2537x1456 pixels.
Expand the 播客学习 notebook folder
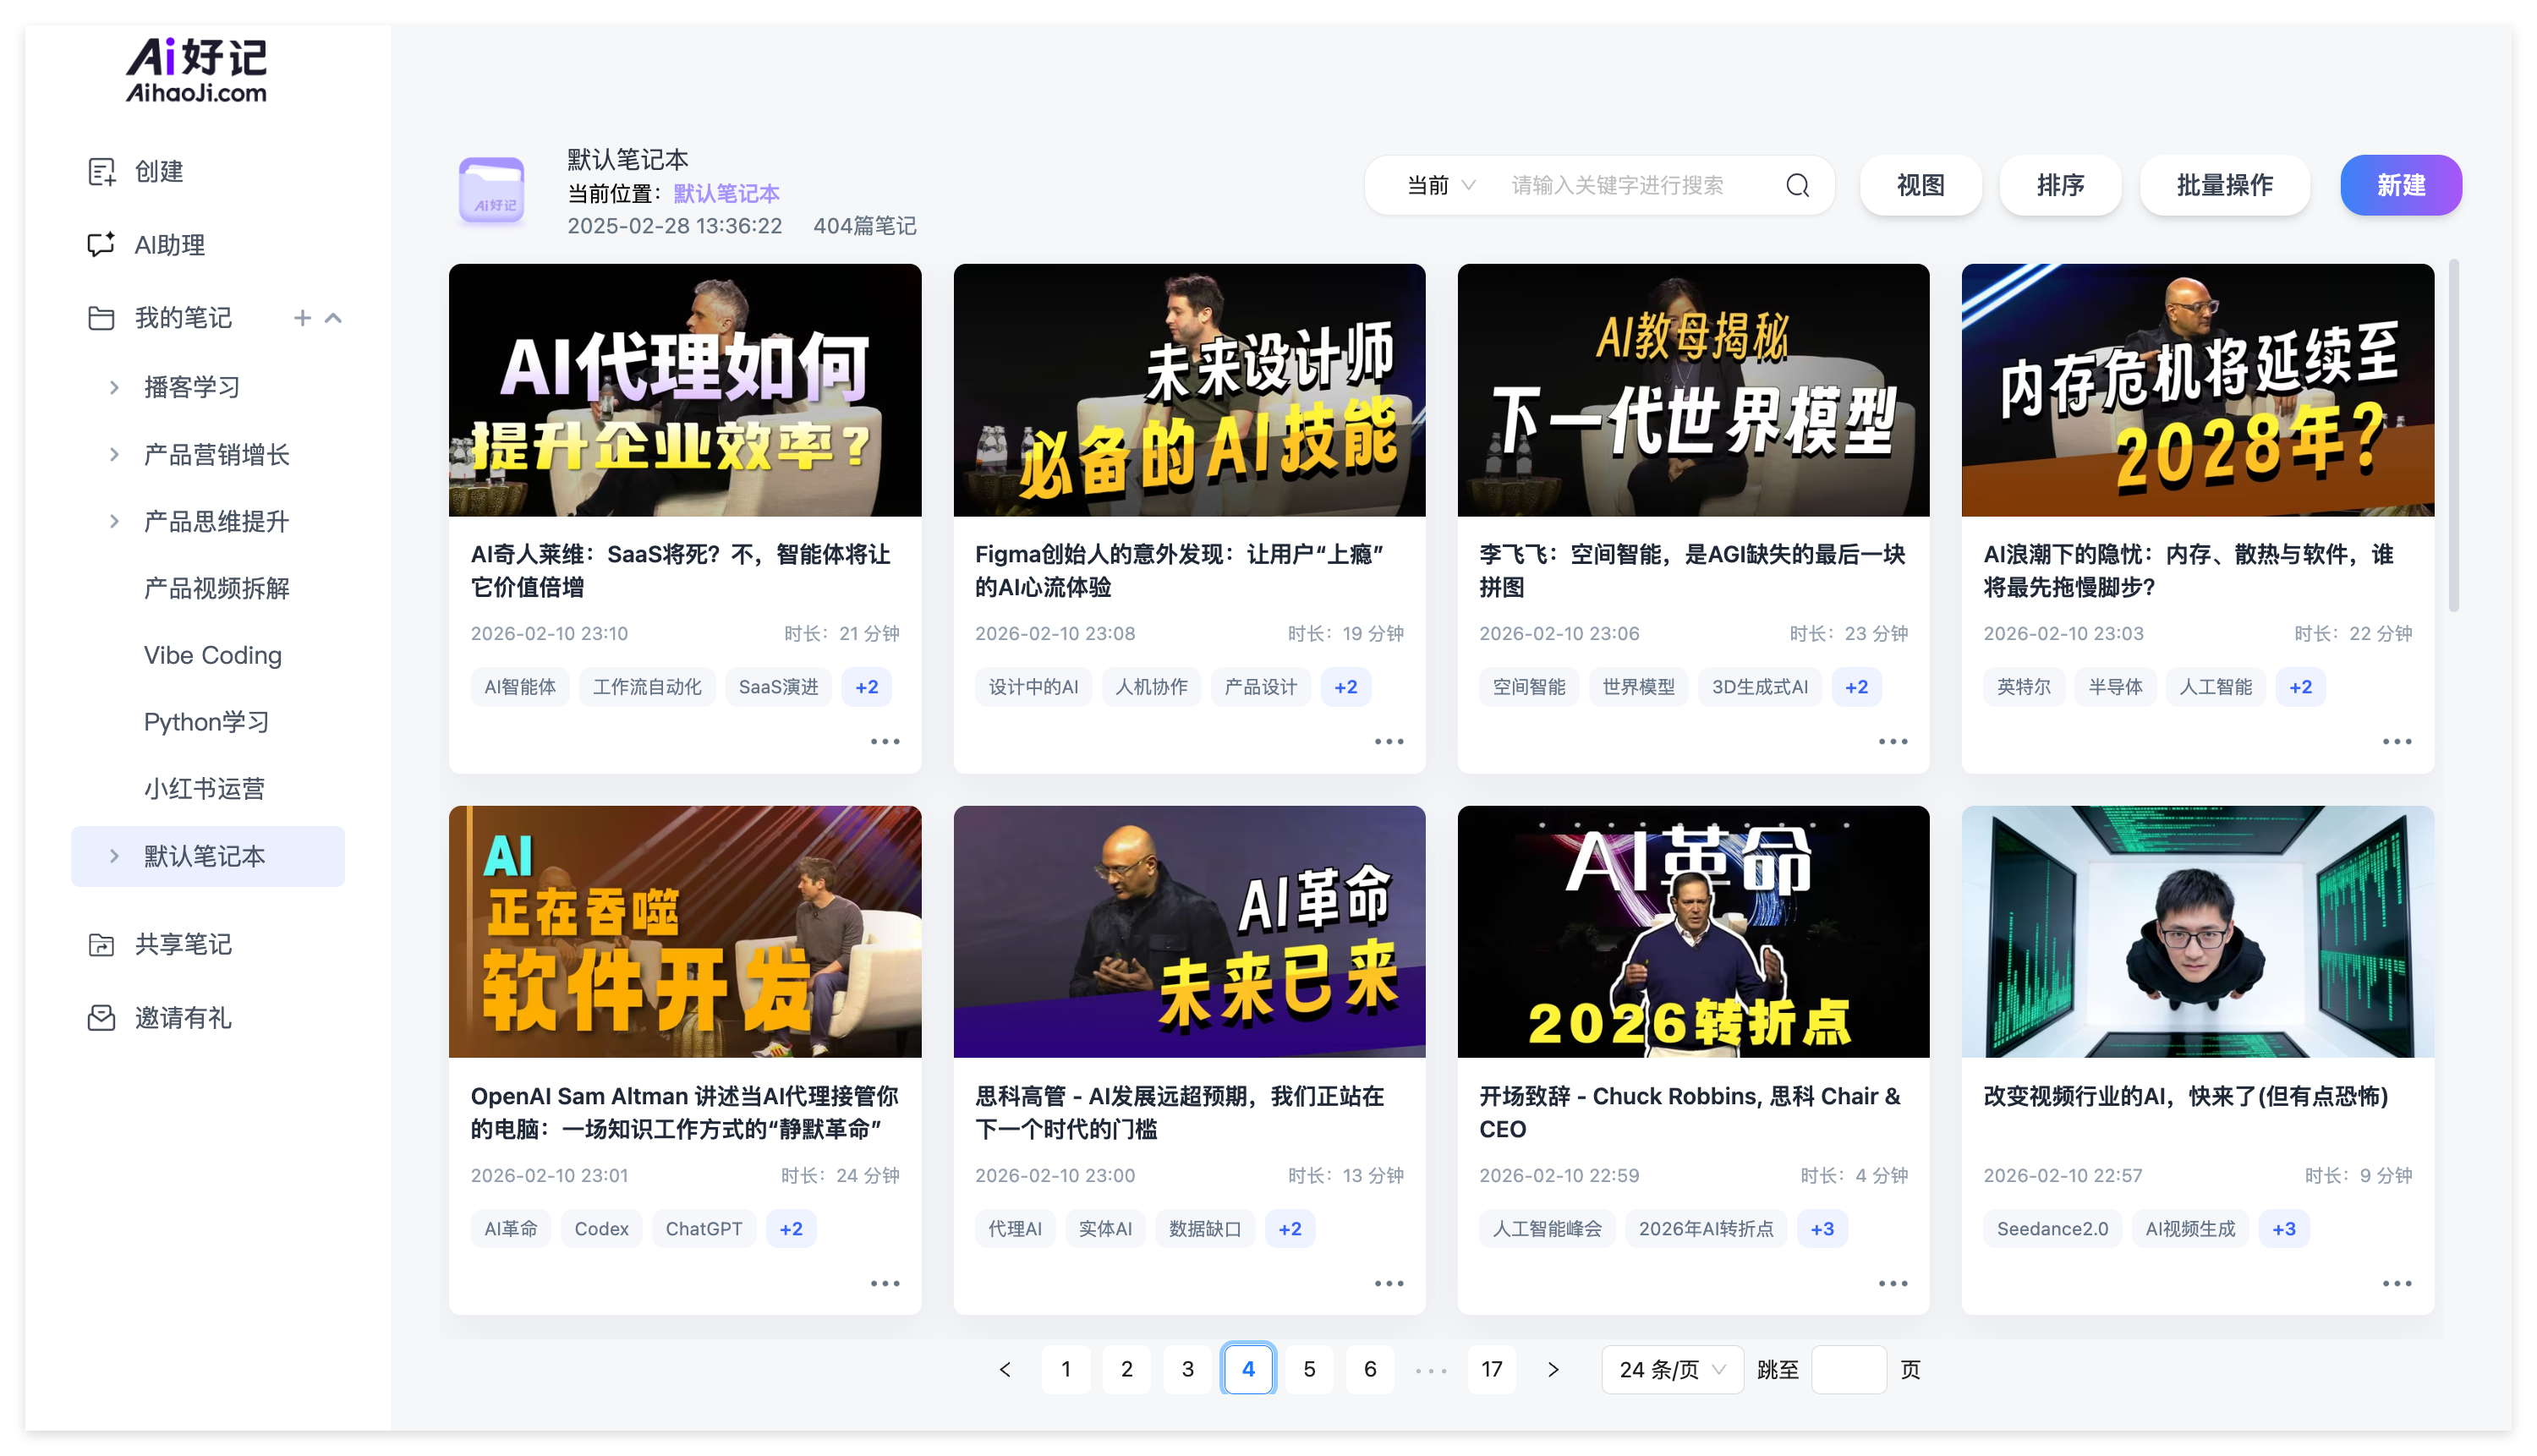(x=114, y=387)
